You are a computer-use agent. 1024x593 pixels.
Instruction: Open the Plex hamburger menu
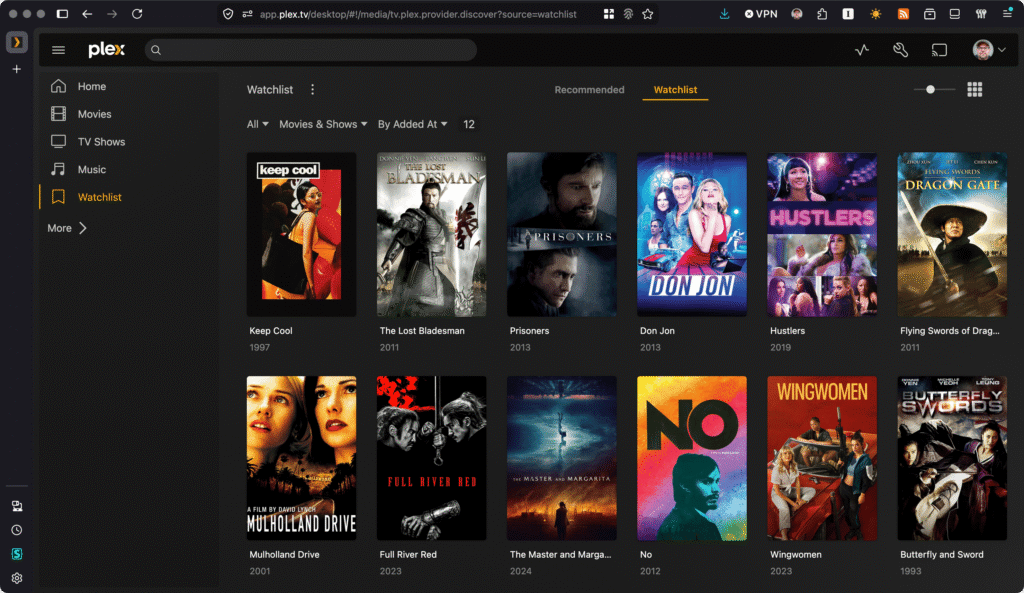tap(58, 50)
